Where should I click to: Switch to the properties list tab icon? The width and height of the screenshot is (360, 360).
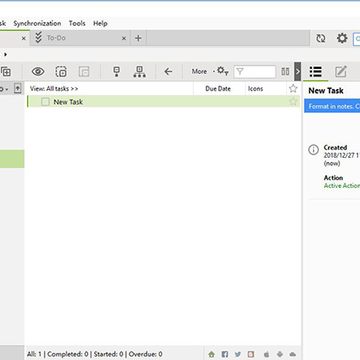pos(315,71)
